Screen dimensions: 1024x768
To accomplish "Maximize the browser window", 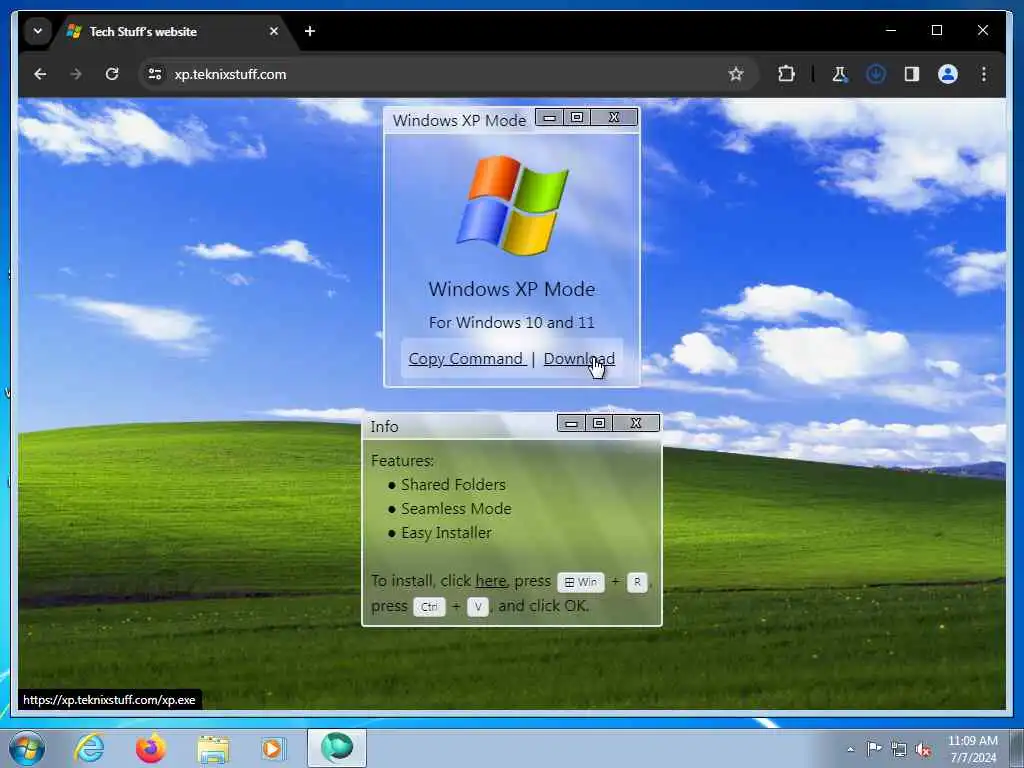I will 936,31.
